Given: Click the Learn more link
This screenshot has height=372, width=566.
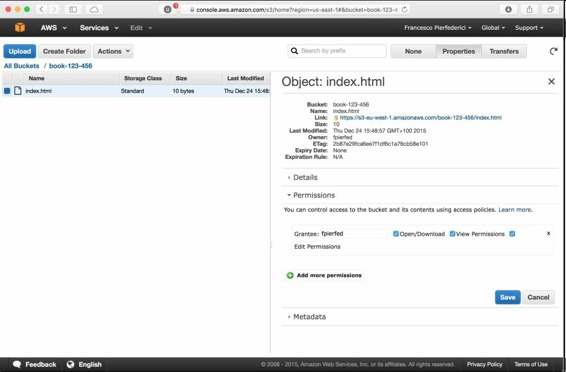Looking at the screenshot, I should click(x=515, y=210).
